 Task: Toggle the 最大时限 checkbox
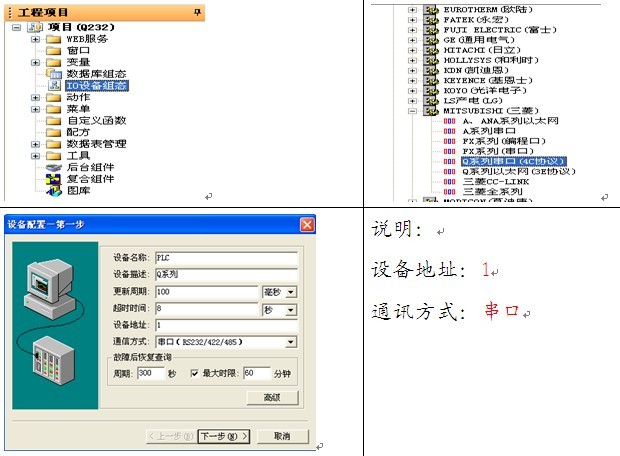point(195,373)
